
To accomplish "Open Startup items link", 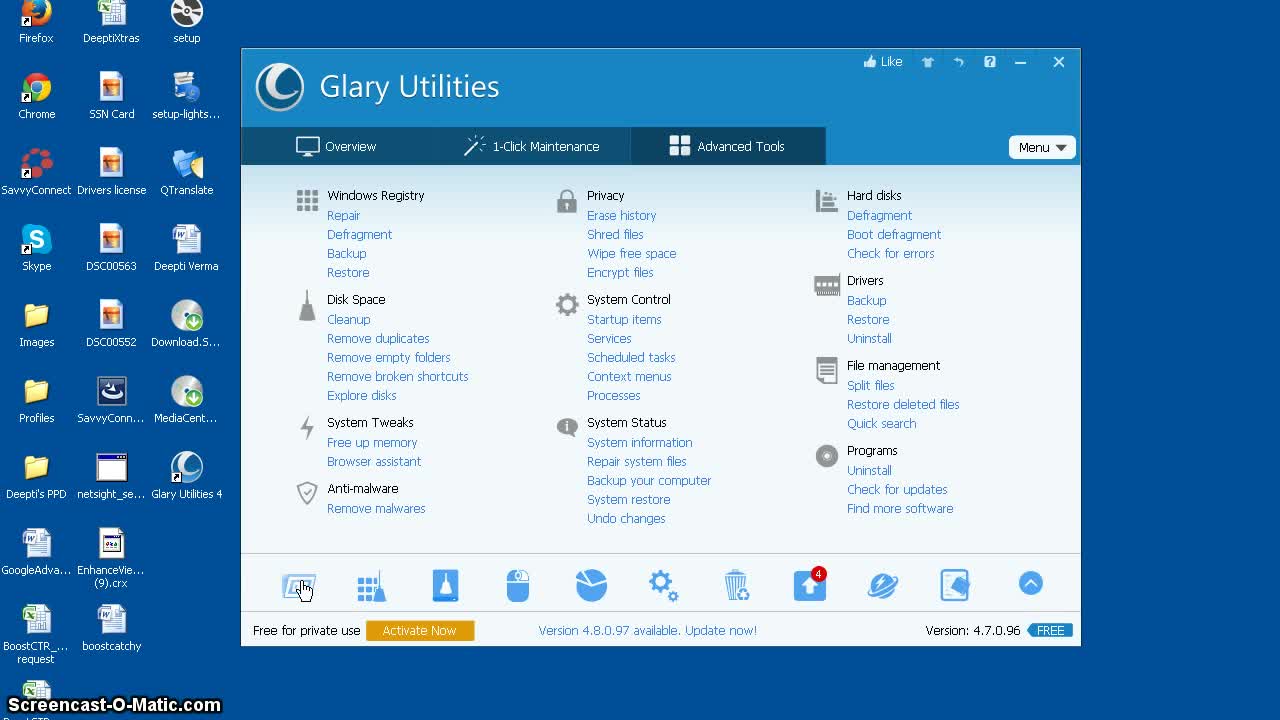I will (624, 320).
